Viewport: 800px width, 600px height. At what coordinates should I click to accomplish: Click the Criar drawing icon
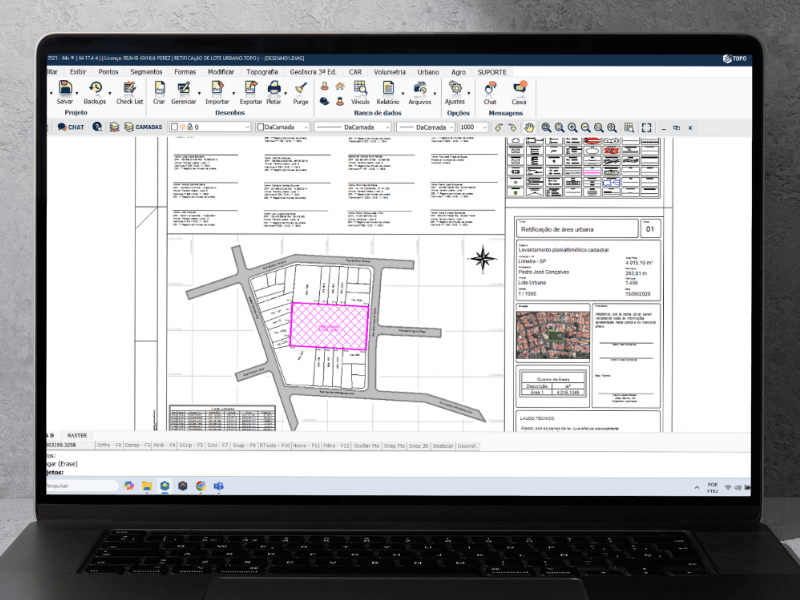(x=159, y=89)
